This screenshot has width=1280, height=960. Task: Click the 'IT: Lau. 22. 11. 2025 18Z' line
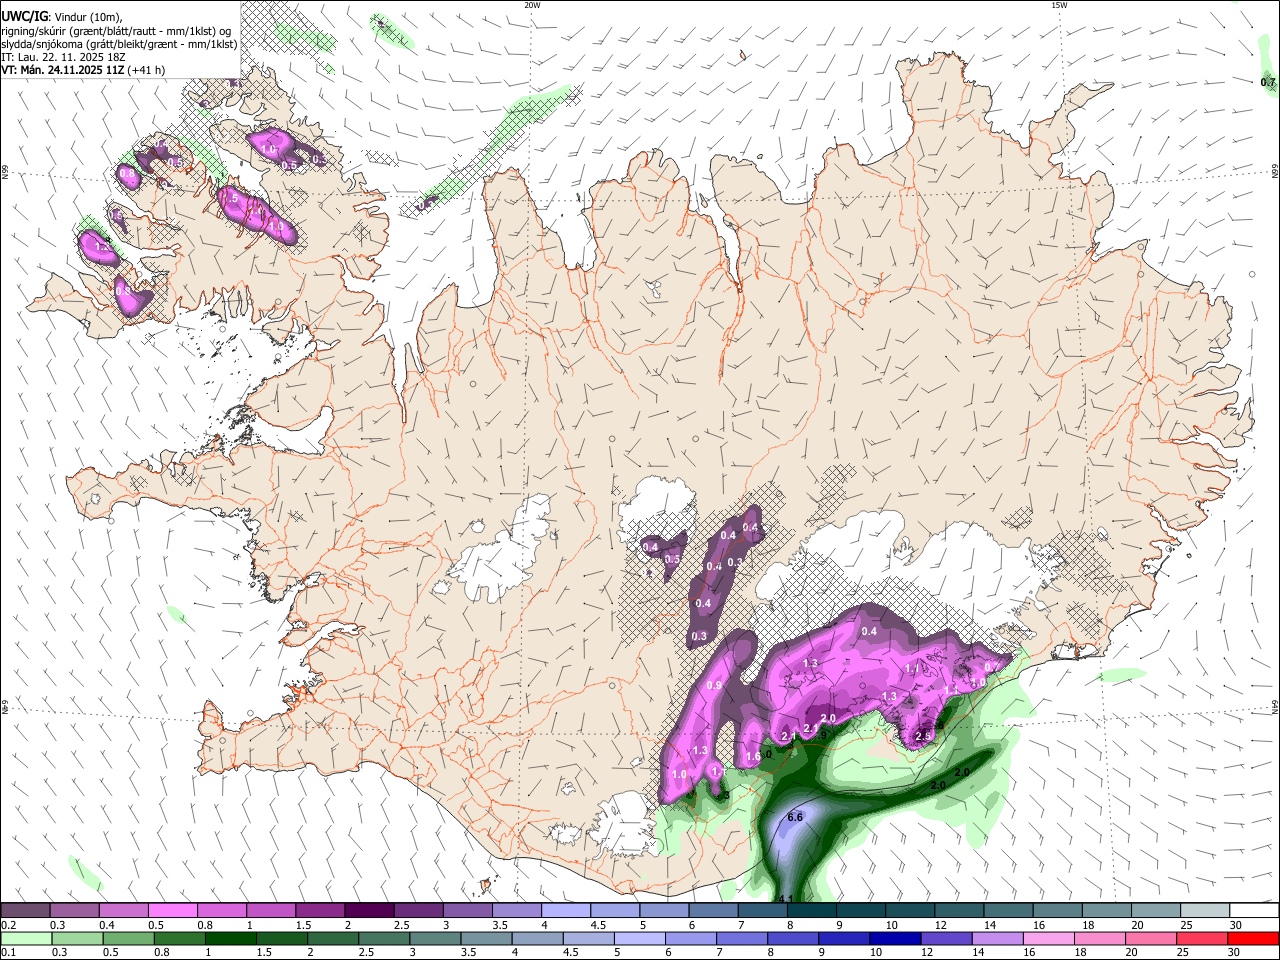63,57
